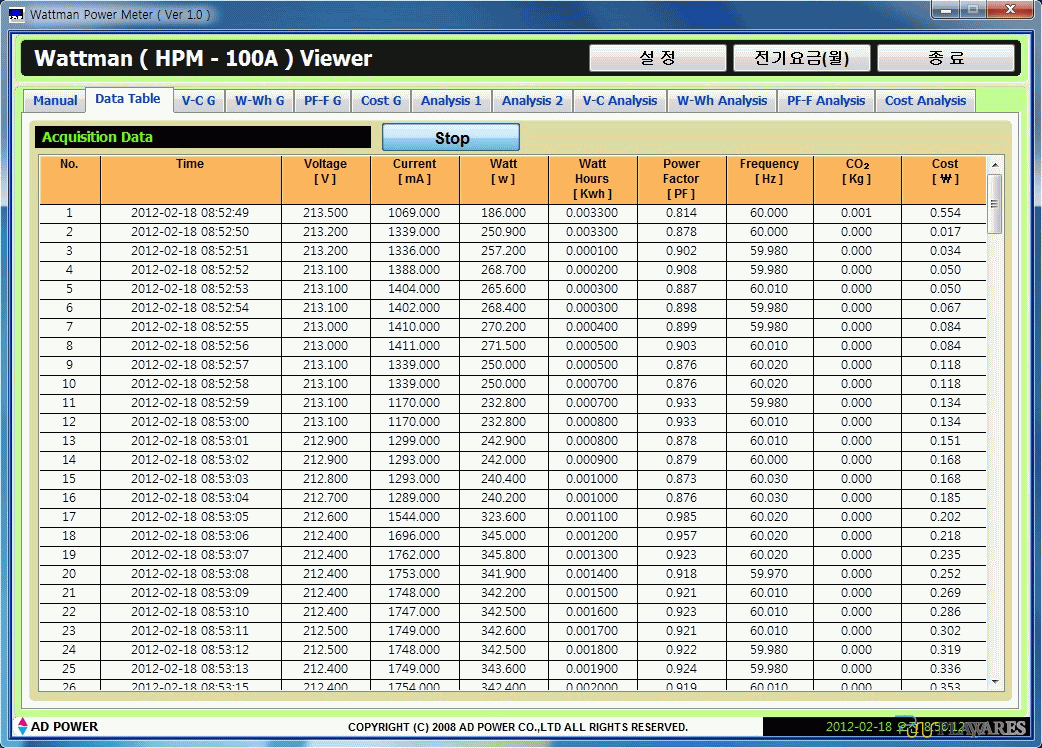Click CO2 value 0.001 in row 1

point(857,213)
